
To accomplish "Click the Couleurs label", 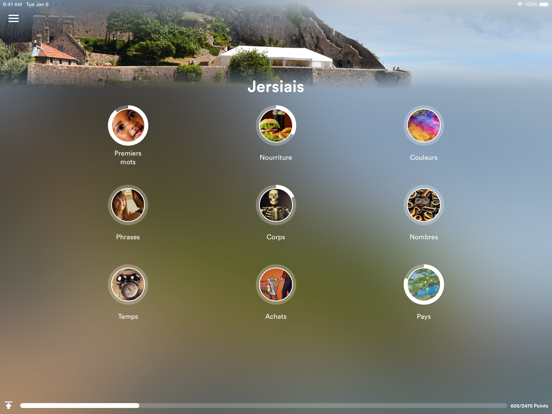I will pyautogui.click(x=424, y=157).
